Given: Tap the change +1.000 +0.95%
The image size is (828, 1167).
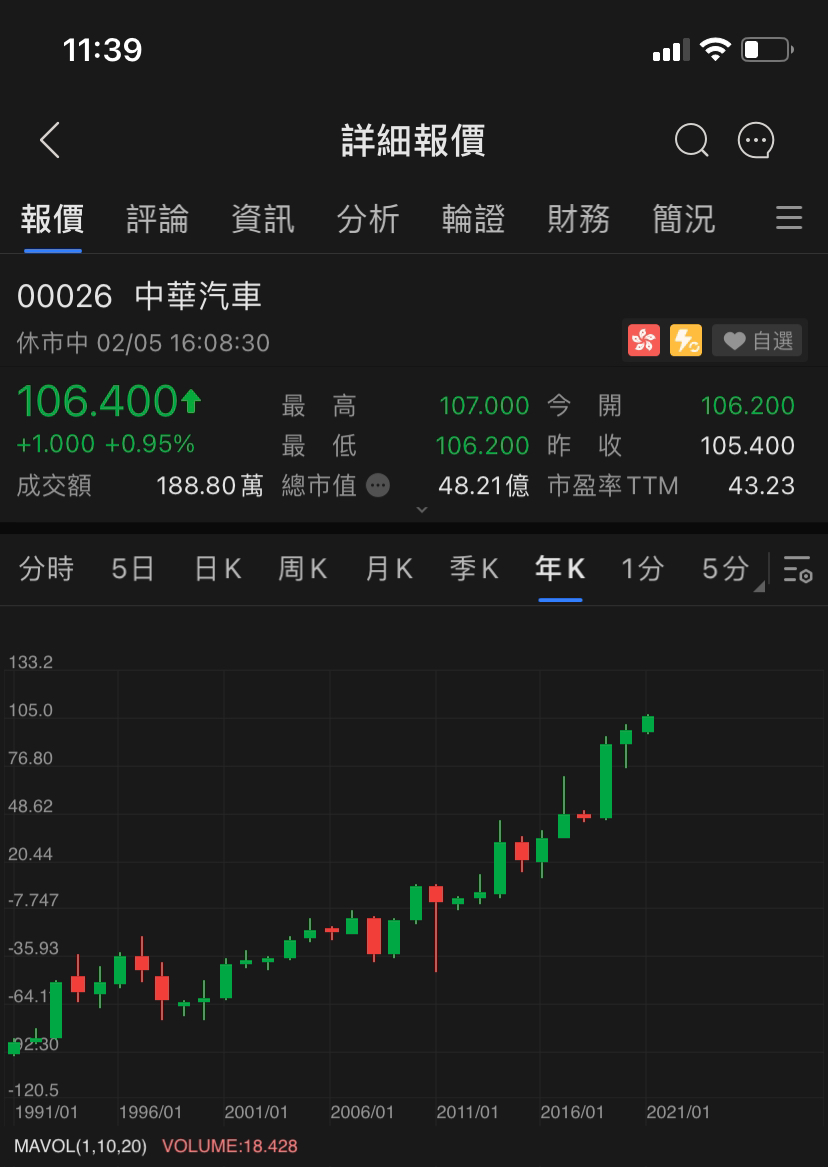Looking at the screenshot, I should 106,444.
